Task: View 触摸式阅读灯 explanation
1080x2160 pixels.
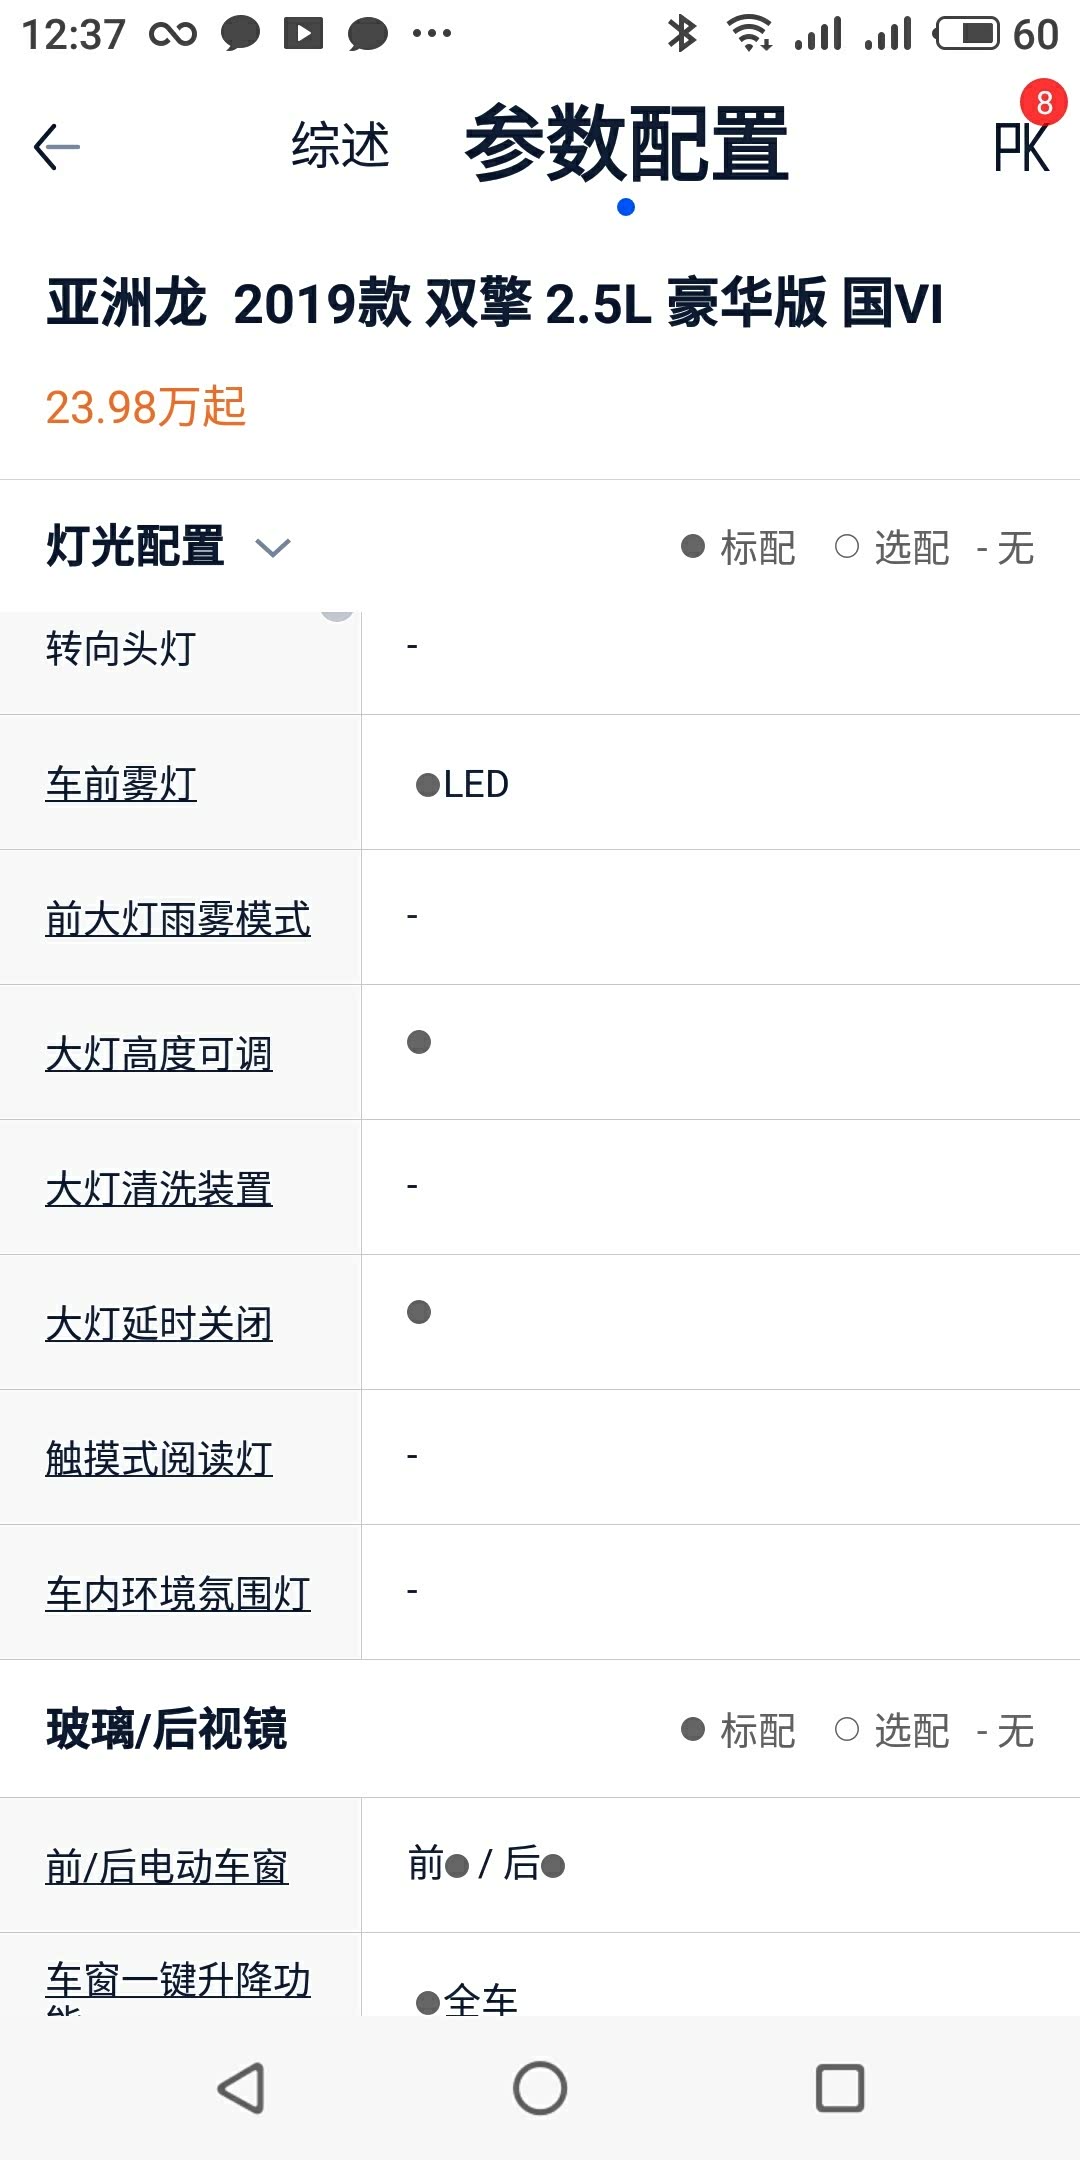Action: (159, 1458)
